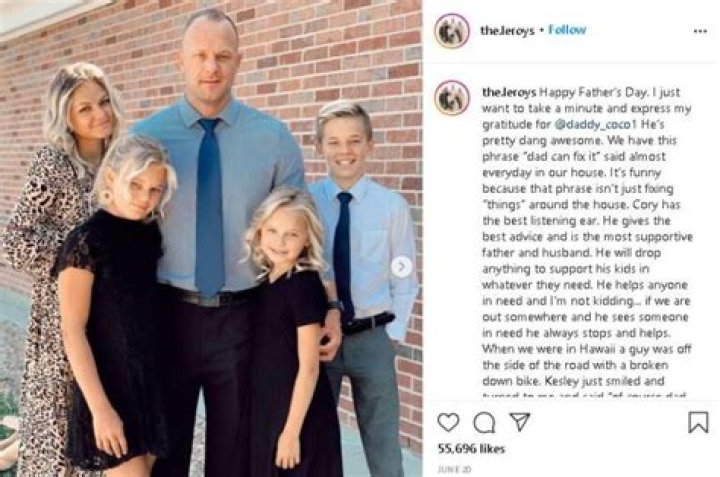Share the post using the paper plane icon

(519, 422)
